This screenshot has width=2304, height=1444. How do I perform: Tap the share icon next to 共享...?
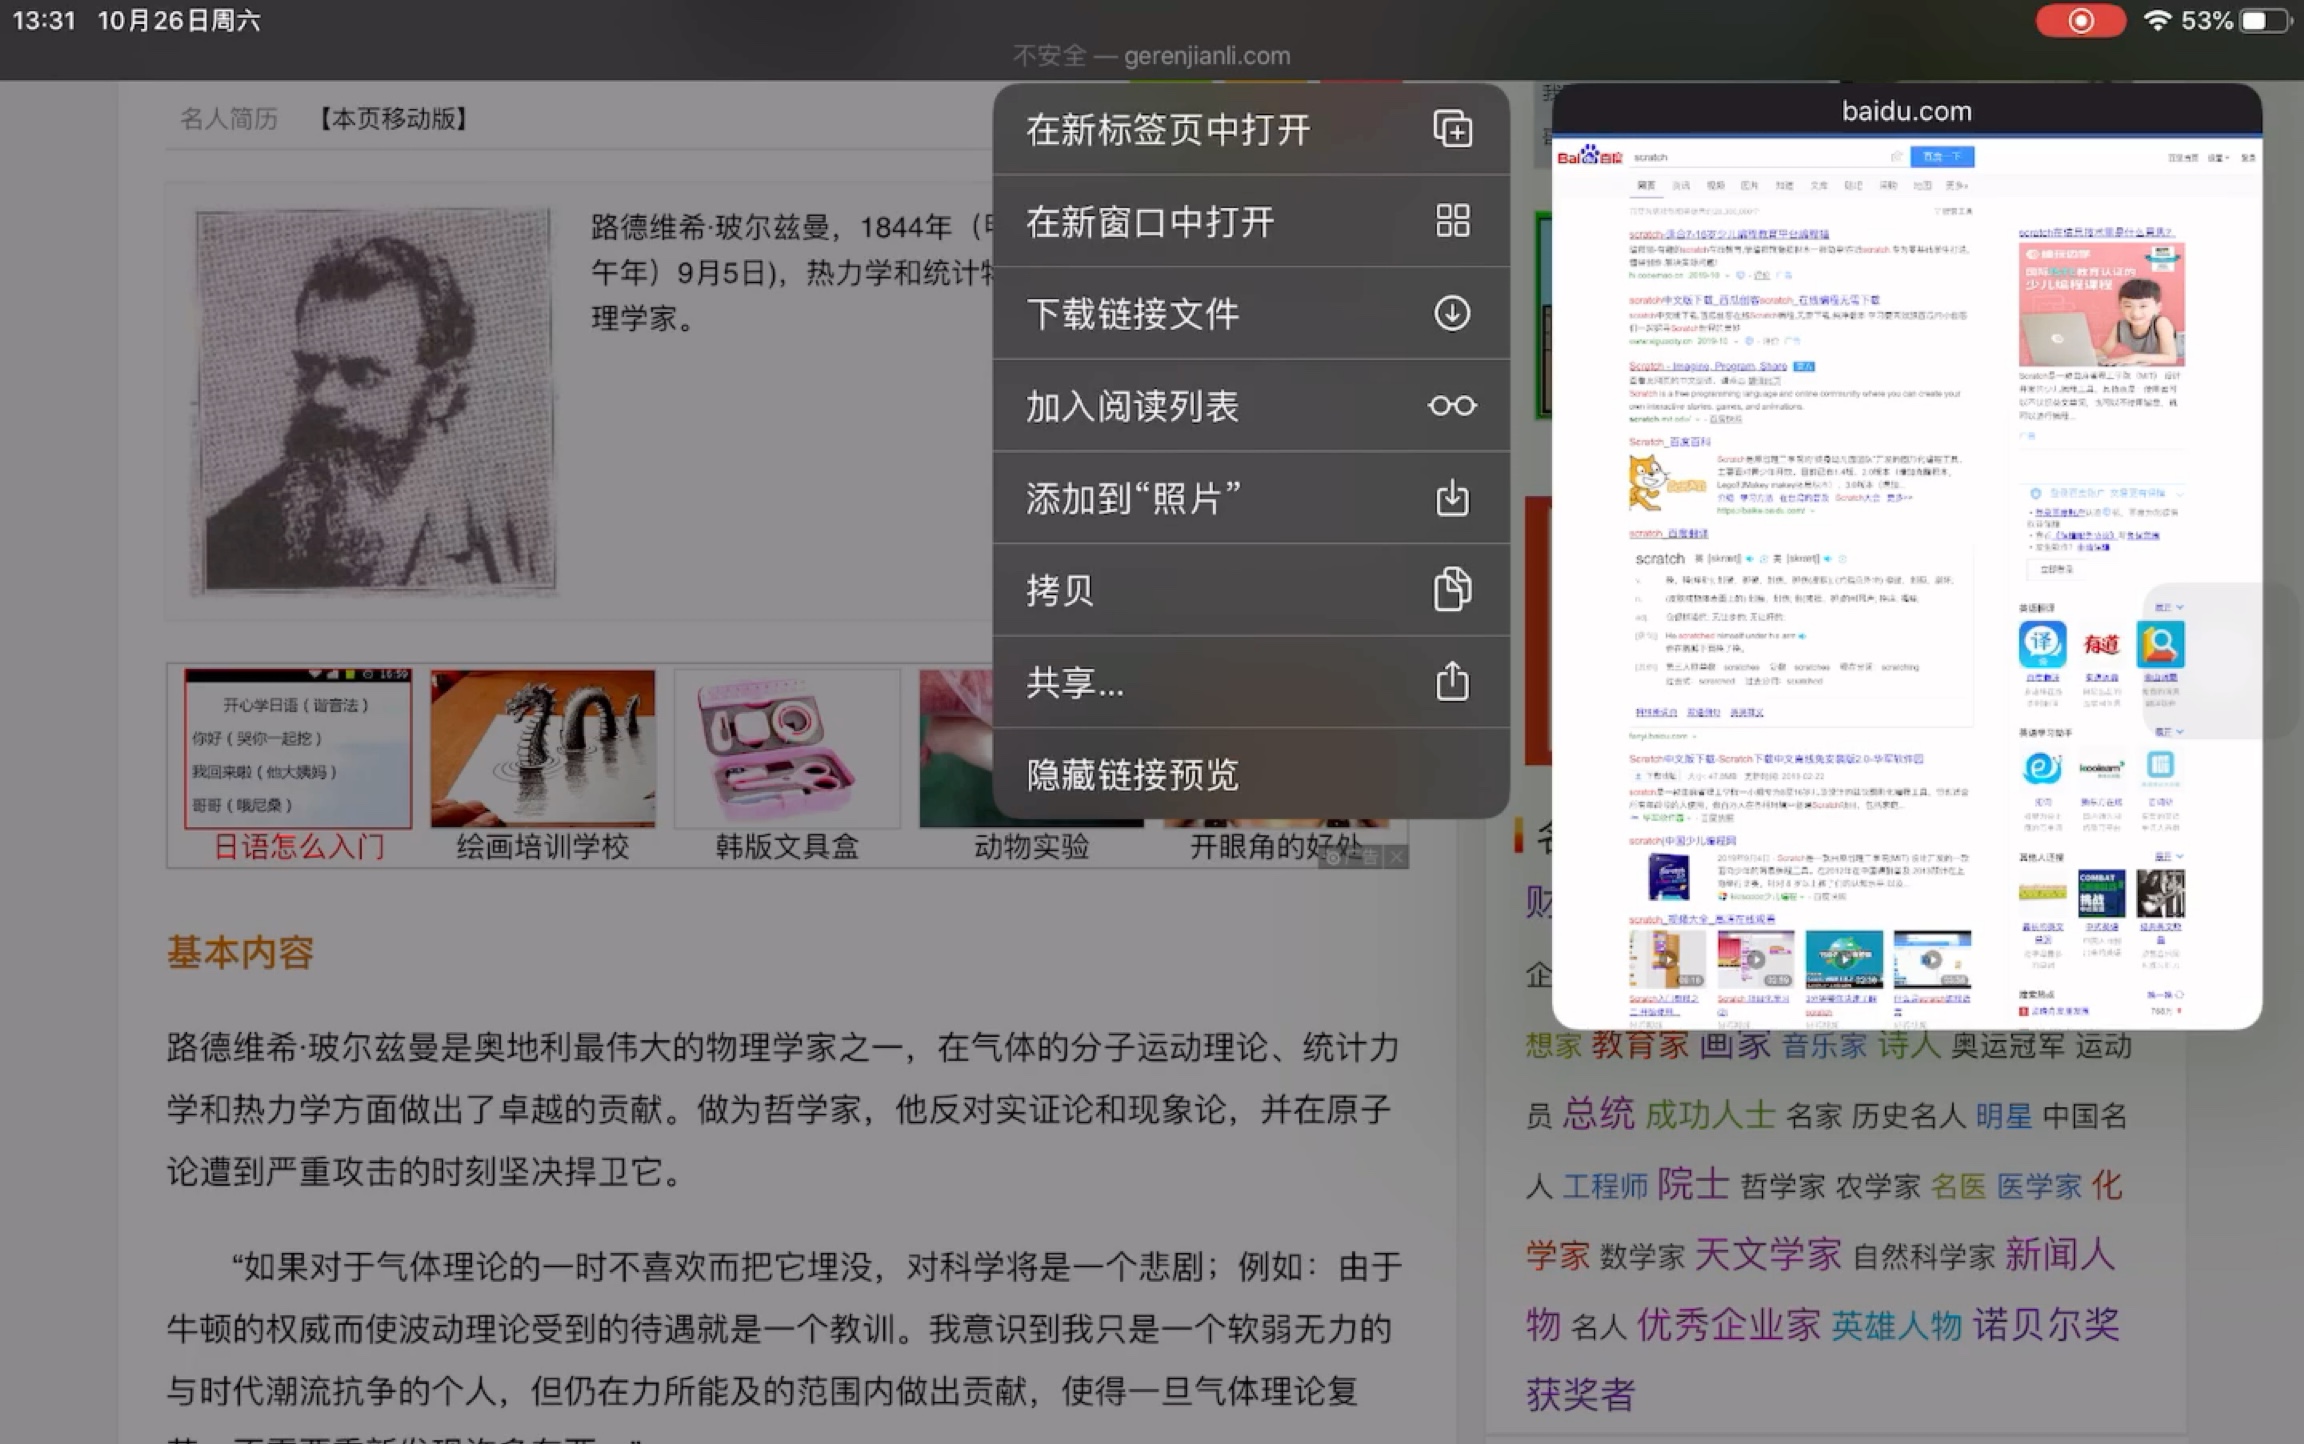[1452, 682]
